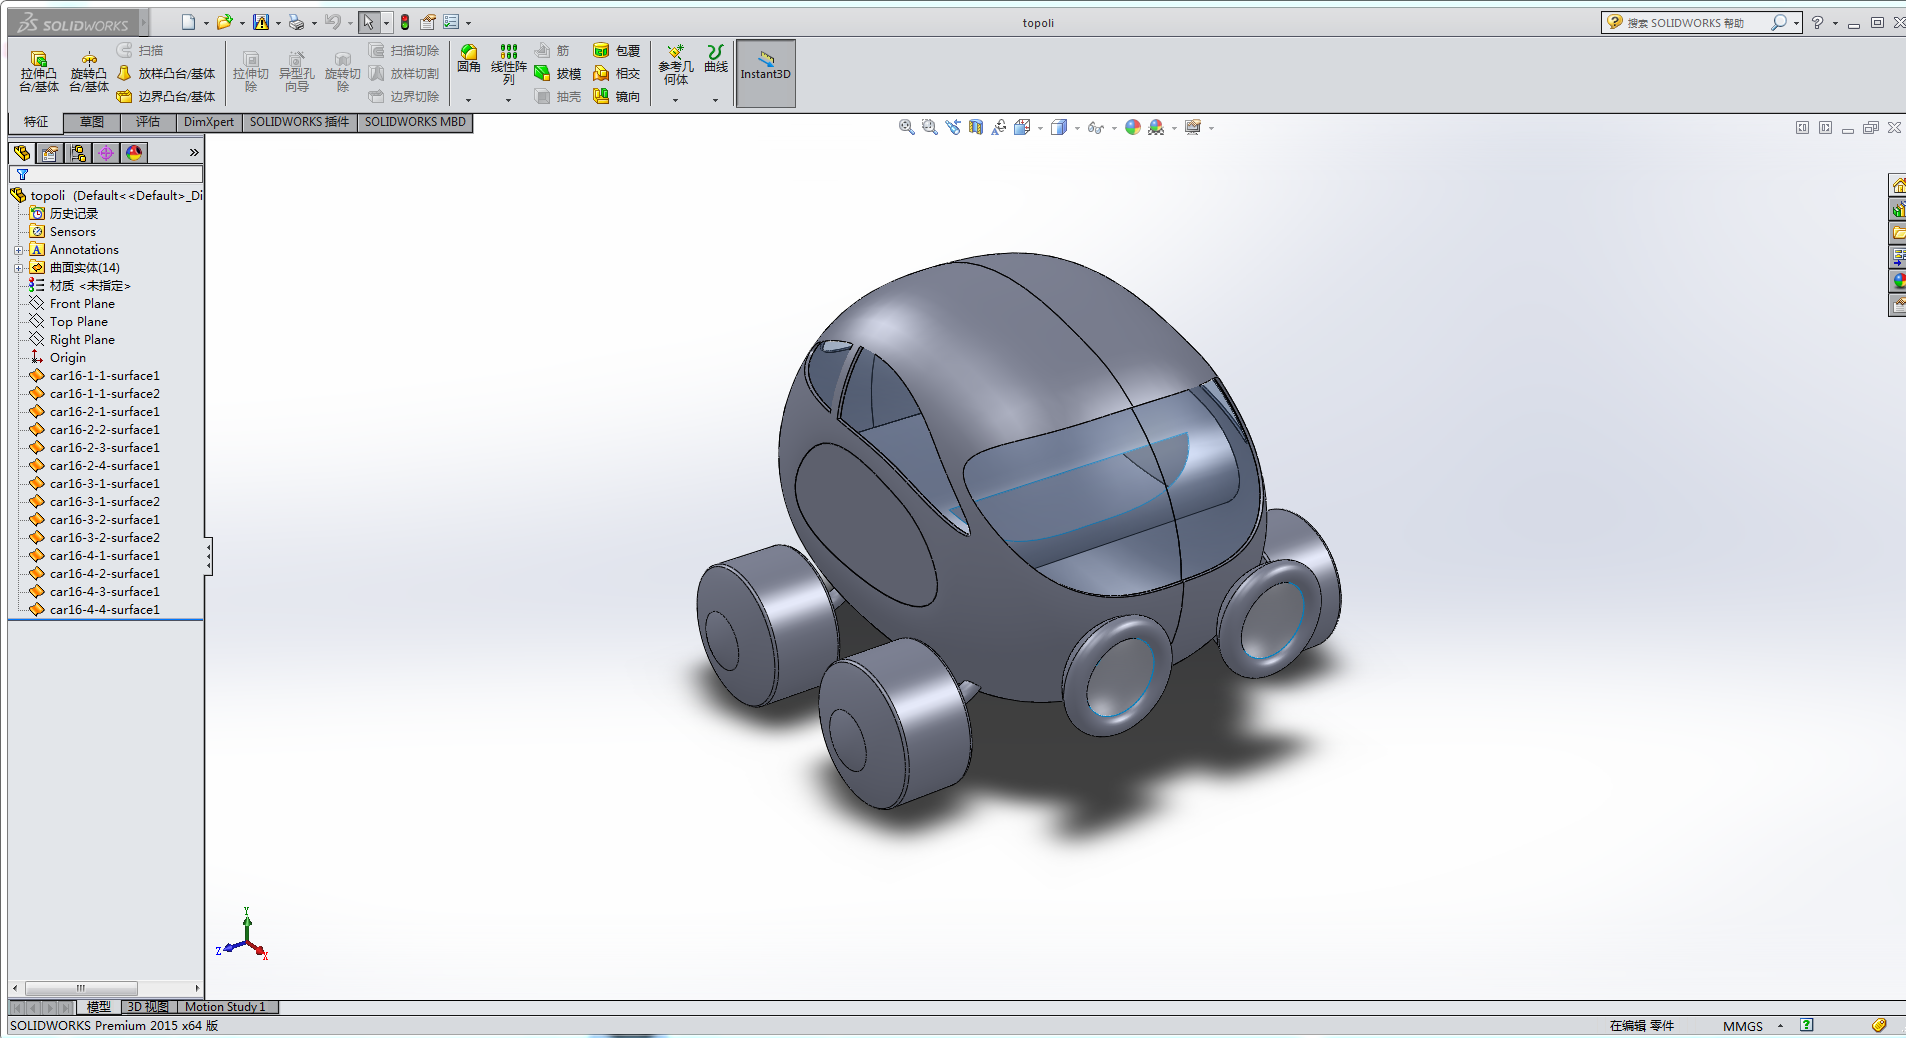Select car16-3-1-surface2 in feature tree
This screenshot has width=1906, height=1038.
coord(104,502)
